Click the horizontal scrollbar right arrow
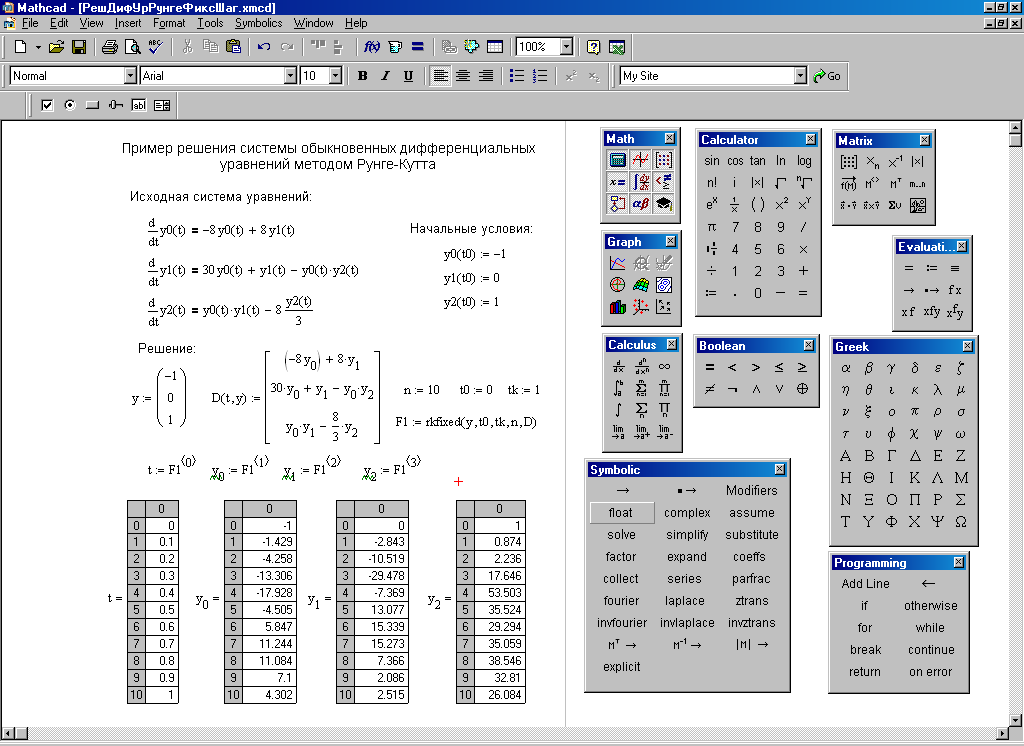 coord(1002,734)
